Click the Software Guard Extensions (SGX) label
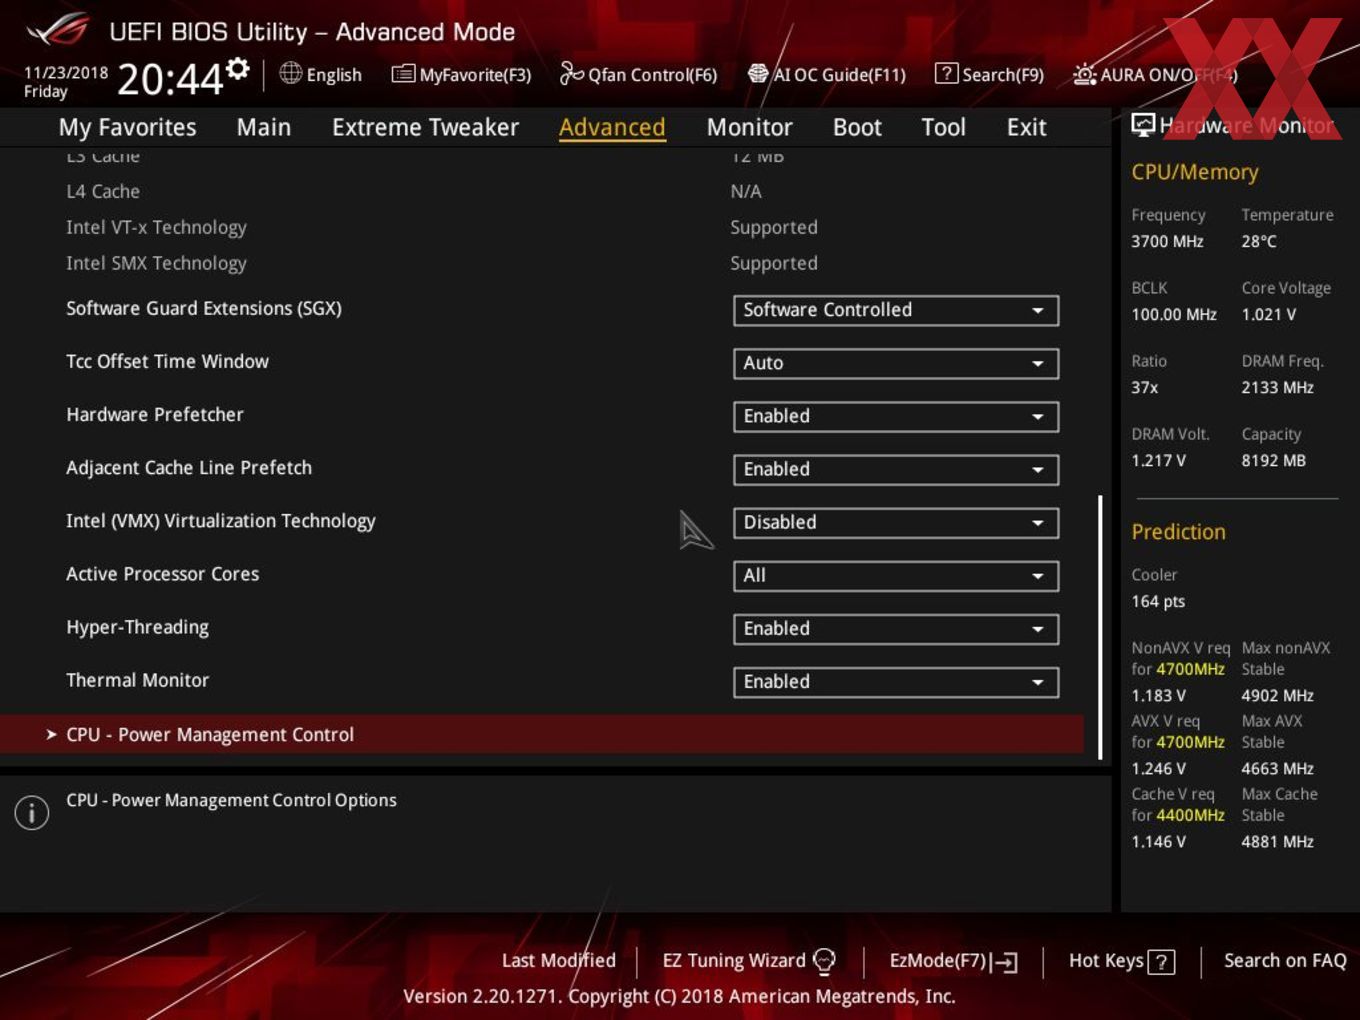The image size is (1360, 1020). (x=204, y=308)
